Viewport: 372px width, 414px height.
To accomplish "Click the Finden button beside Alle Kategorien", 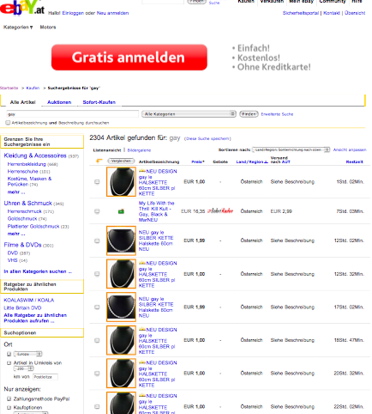I will coord(249,114).
